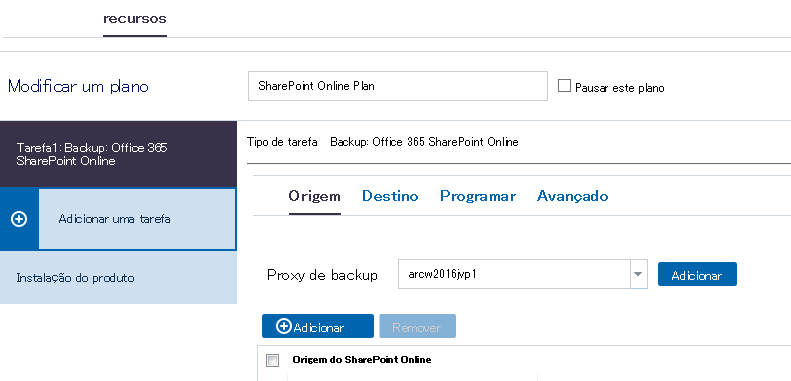Open the Proxy de backup dropdown arrow
791x381 pixels.
coord(639,275)
